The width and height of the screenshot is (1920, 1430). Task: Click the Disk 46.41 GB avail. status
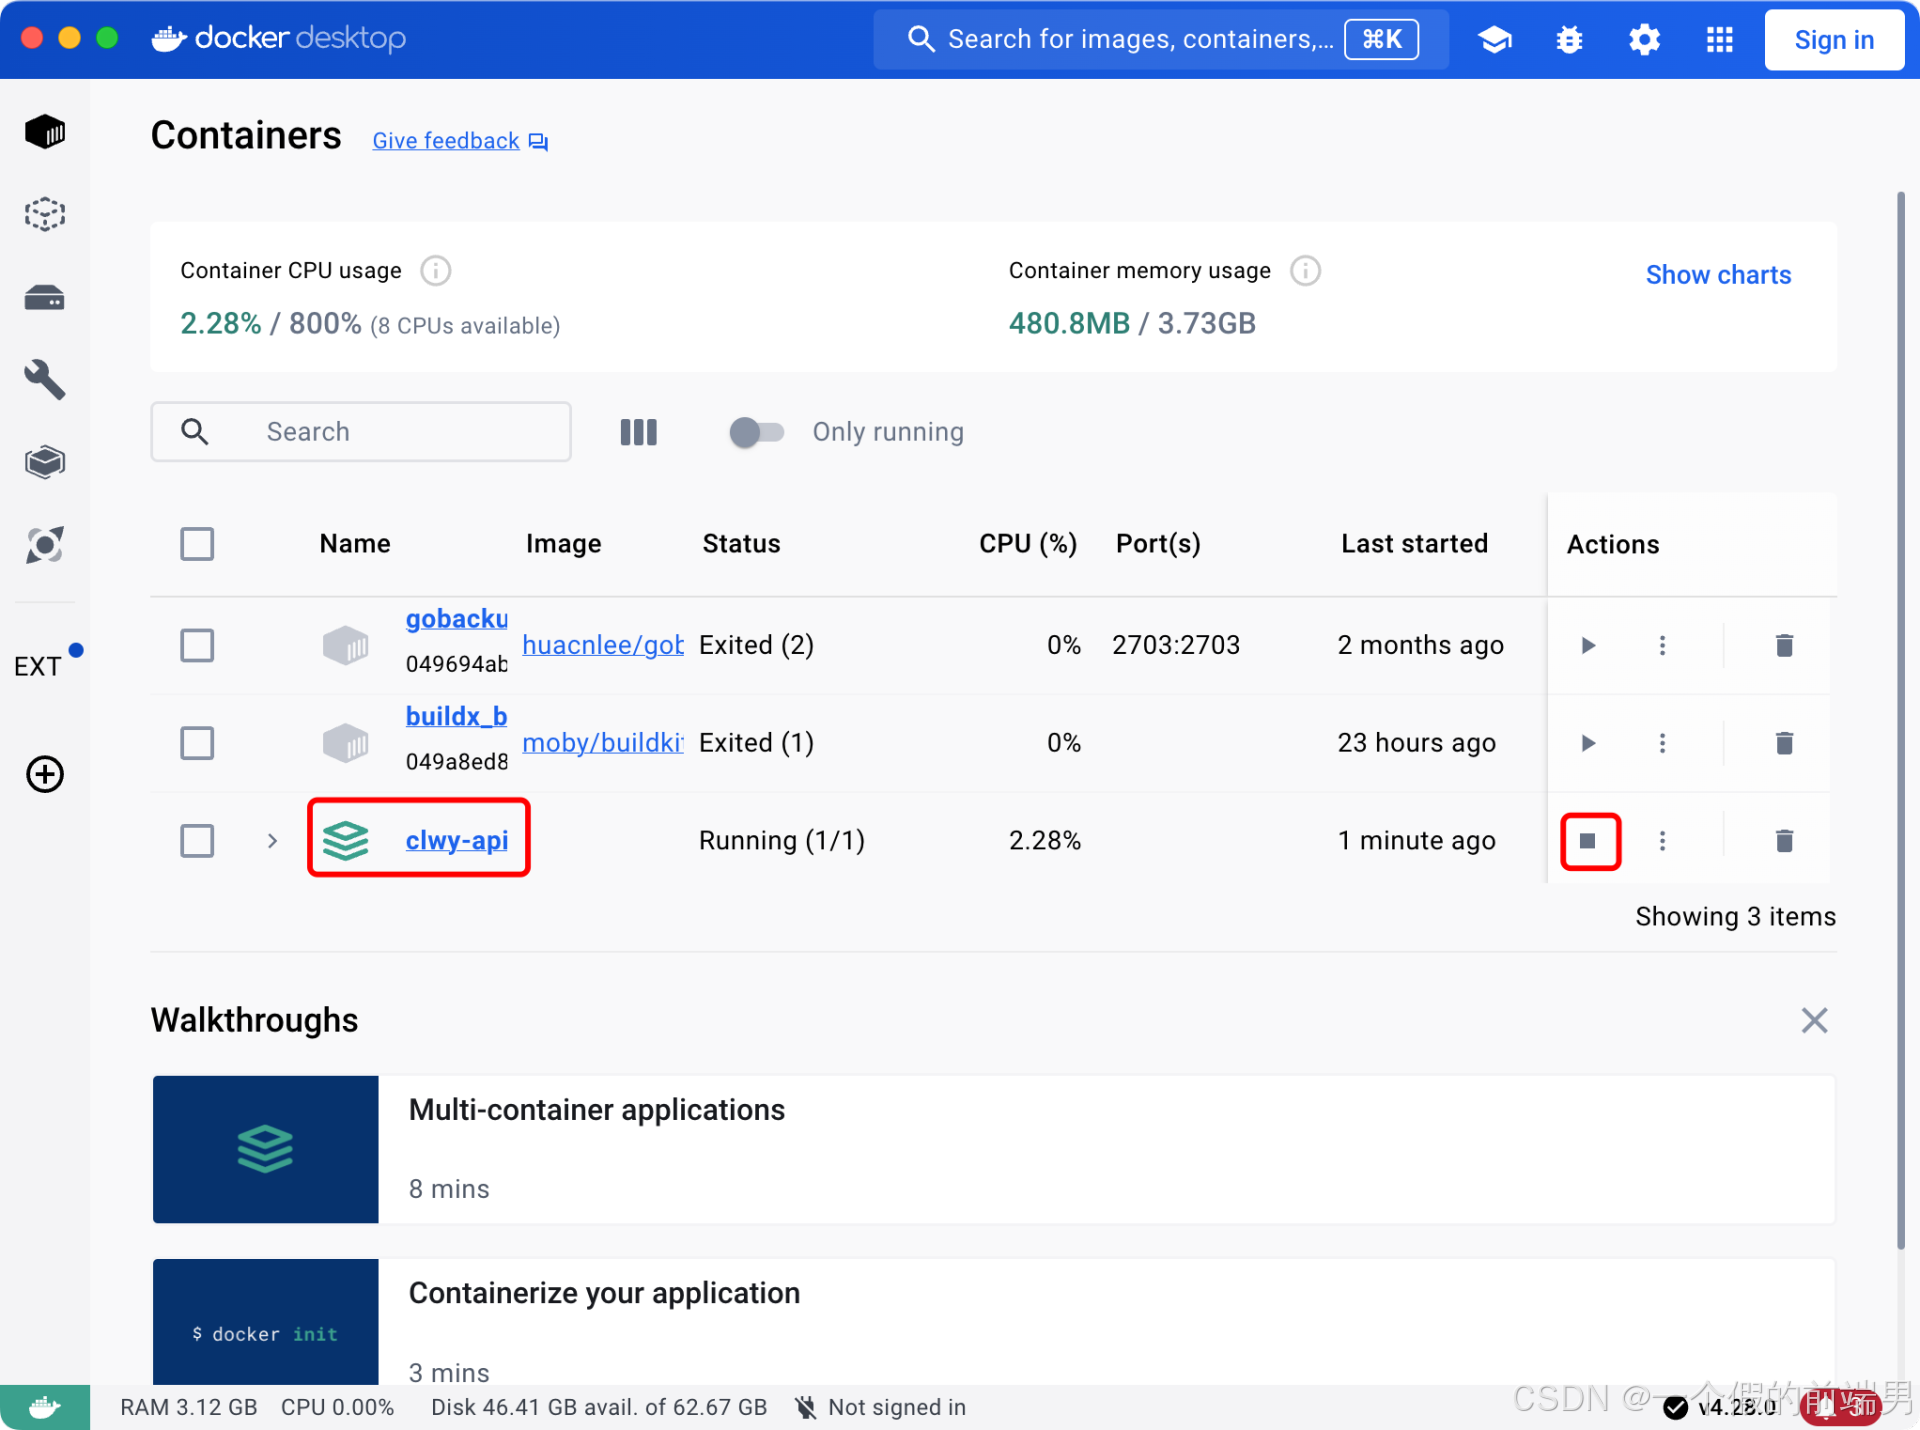pyautogui.click(x=599, y=1408)
